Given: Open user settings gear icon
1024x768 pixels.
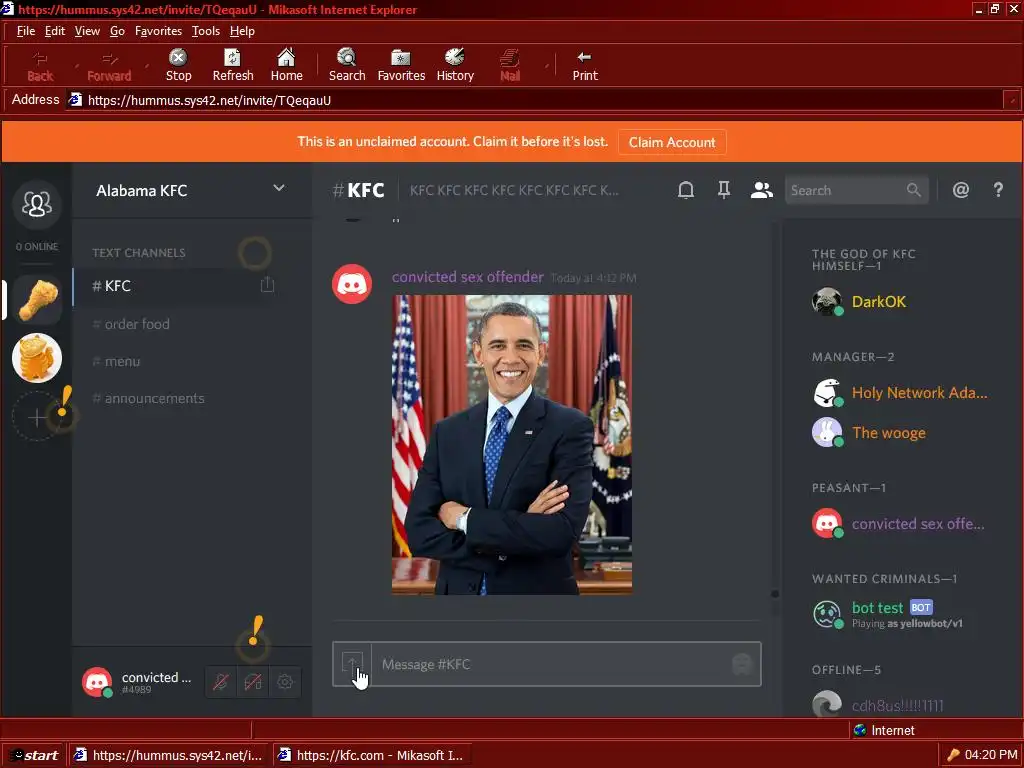Looking at the screenshot, I should click(x=285, y=682).
